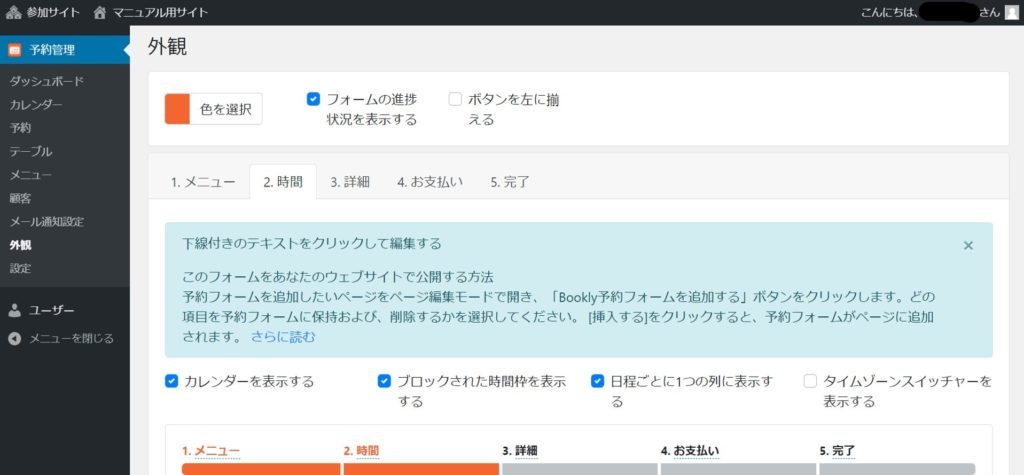Click the orange color swatch
Image resolution: width=1024 pixels, height=475 pixels.
coord(177,109)
